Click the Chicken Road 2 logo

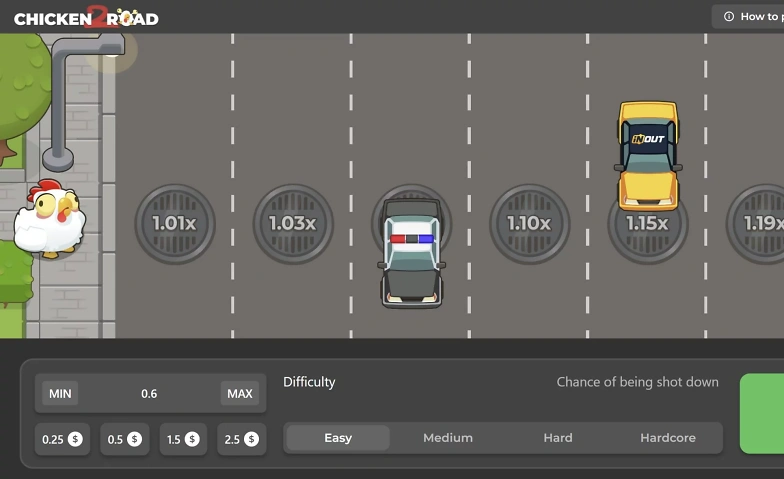coord(86,17)
